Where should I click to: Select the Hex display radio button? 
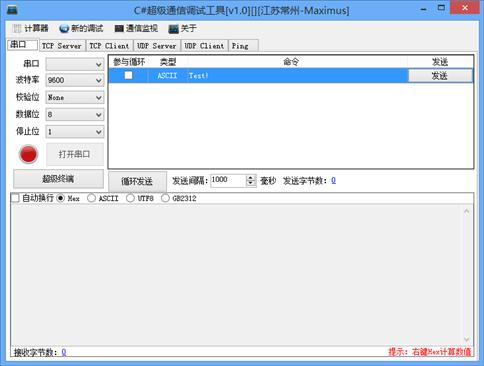click(61, 198)
